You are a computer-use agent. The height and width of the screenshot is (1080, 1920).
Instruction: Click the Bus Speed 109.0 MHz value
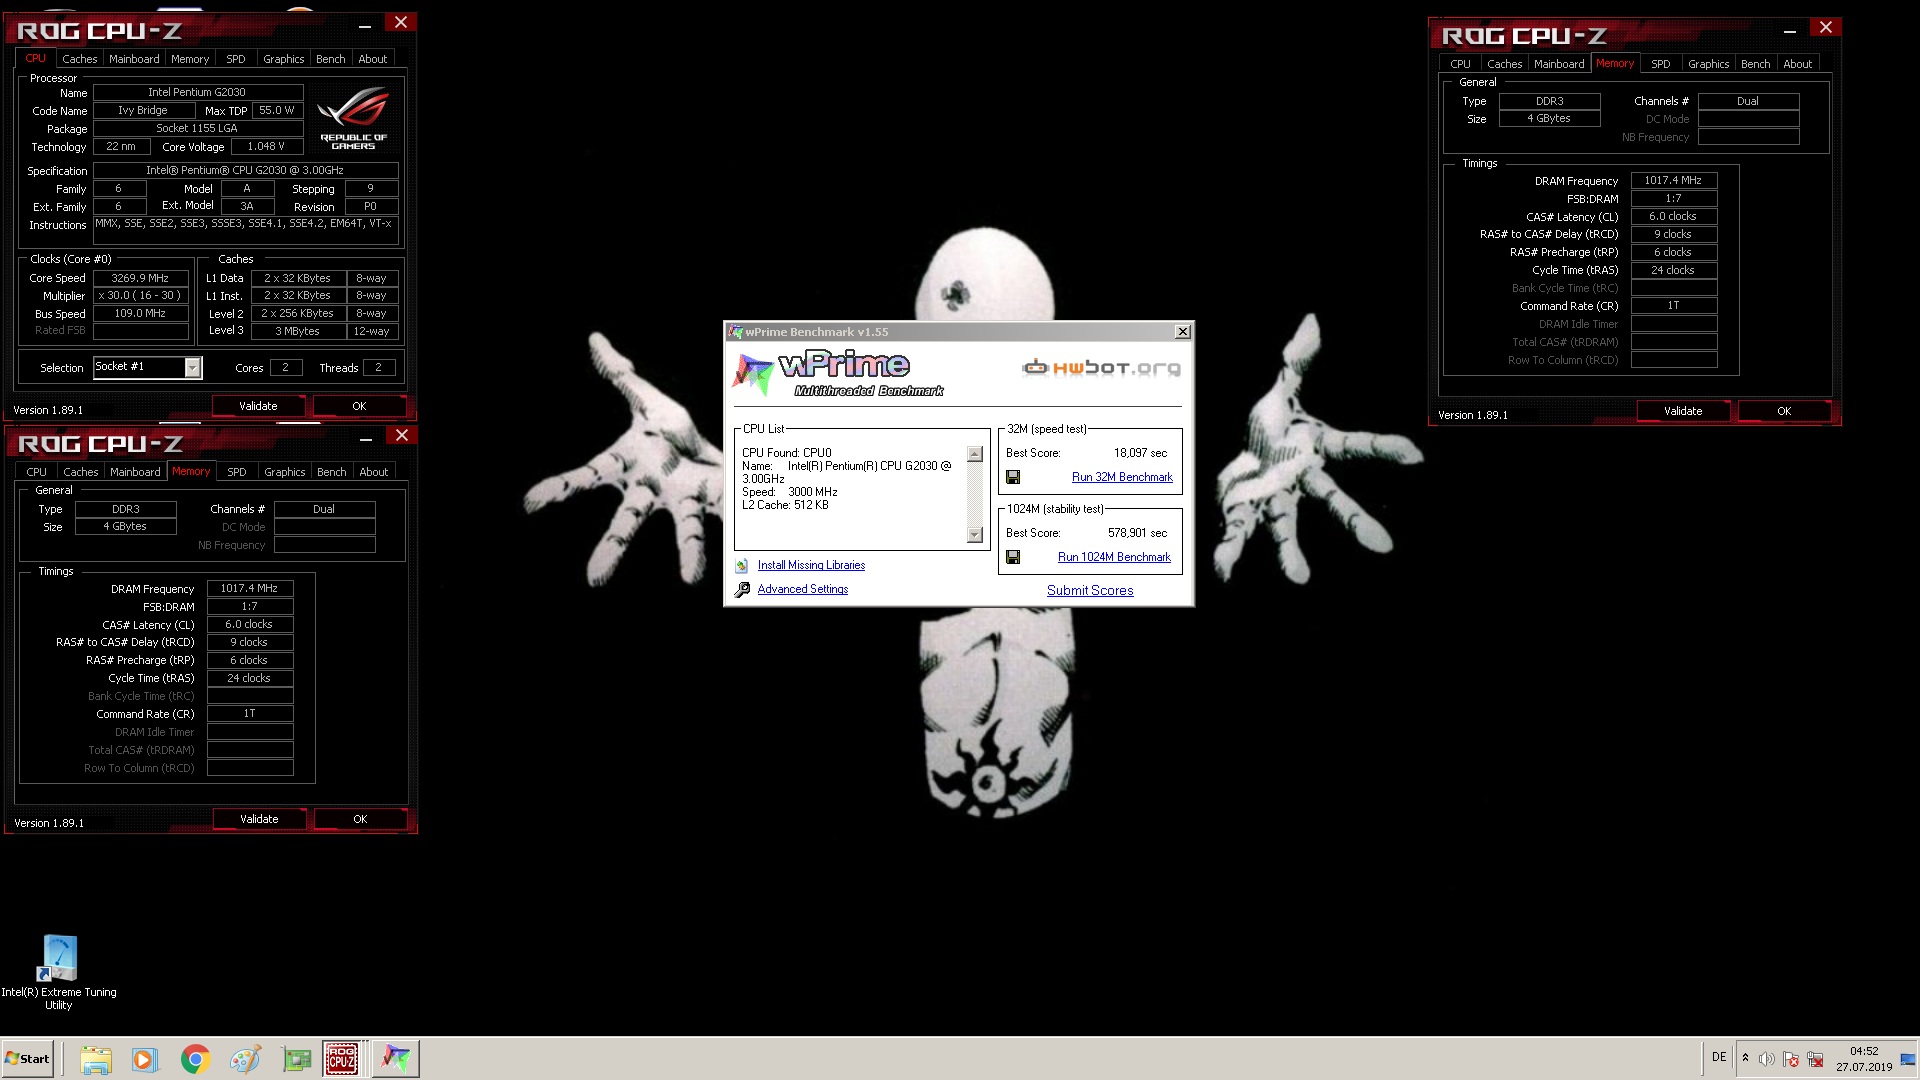click(141, 314)
